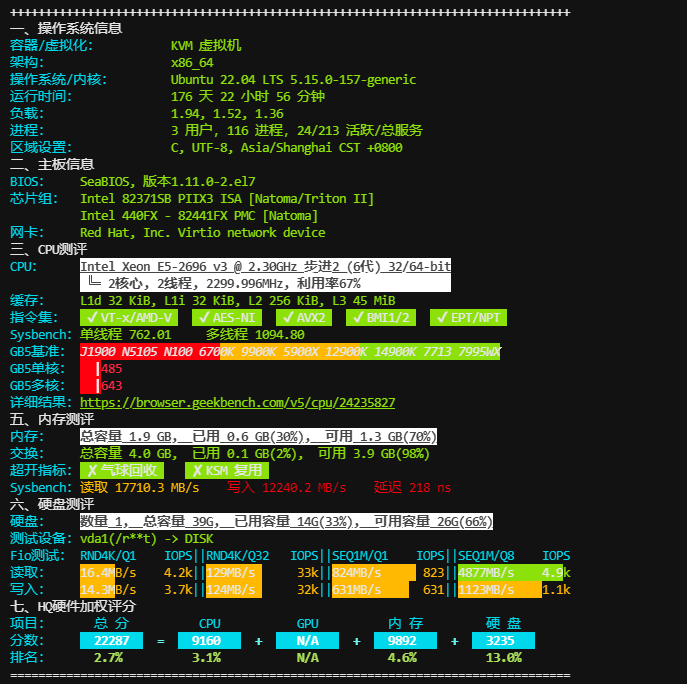687x684 pixels.
Task: Click the 4877MB/s read bar
Action: click(x=510, y=573)
